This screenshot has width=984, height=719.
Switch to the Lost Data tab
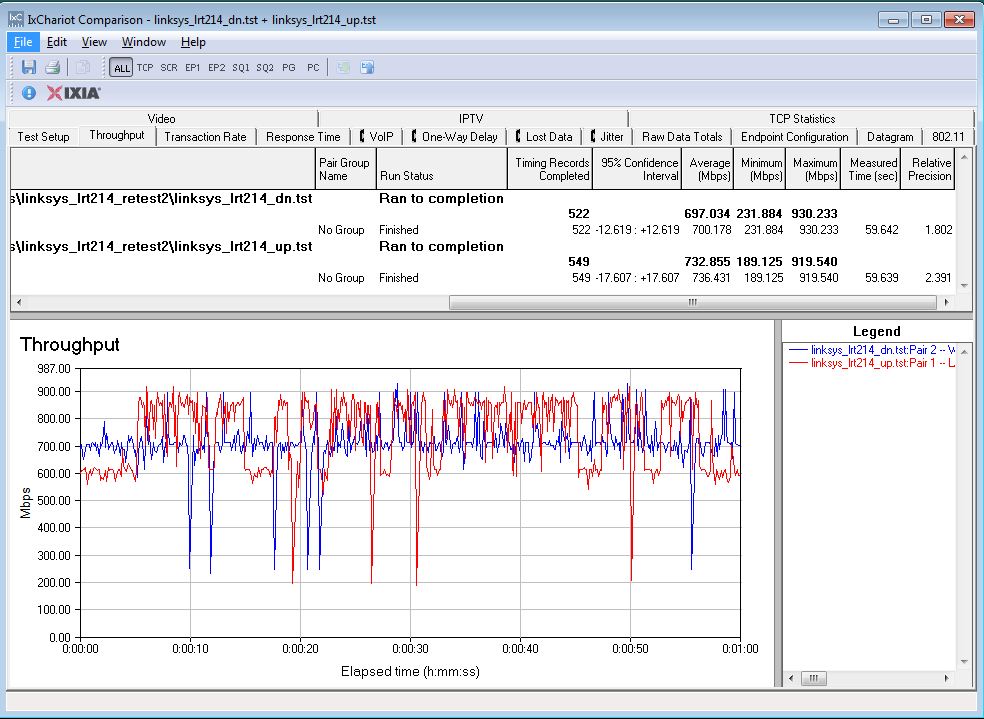coord(544,137)
